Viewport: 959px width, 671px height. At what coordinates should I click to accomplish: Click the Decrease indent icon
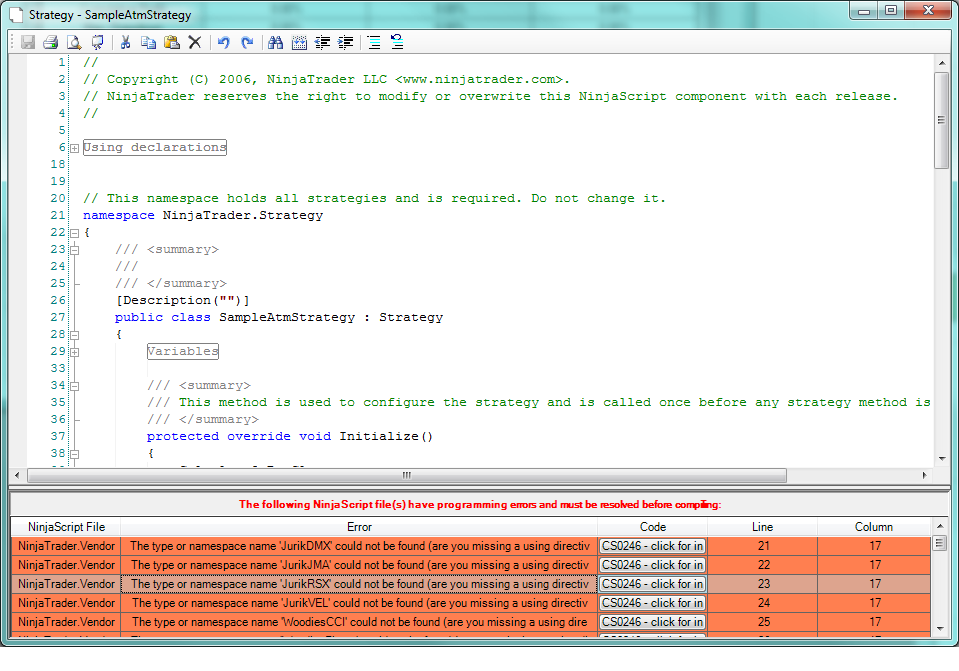pos(322,42)
